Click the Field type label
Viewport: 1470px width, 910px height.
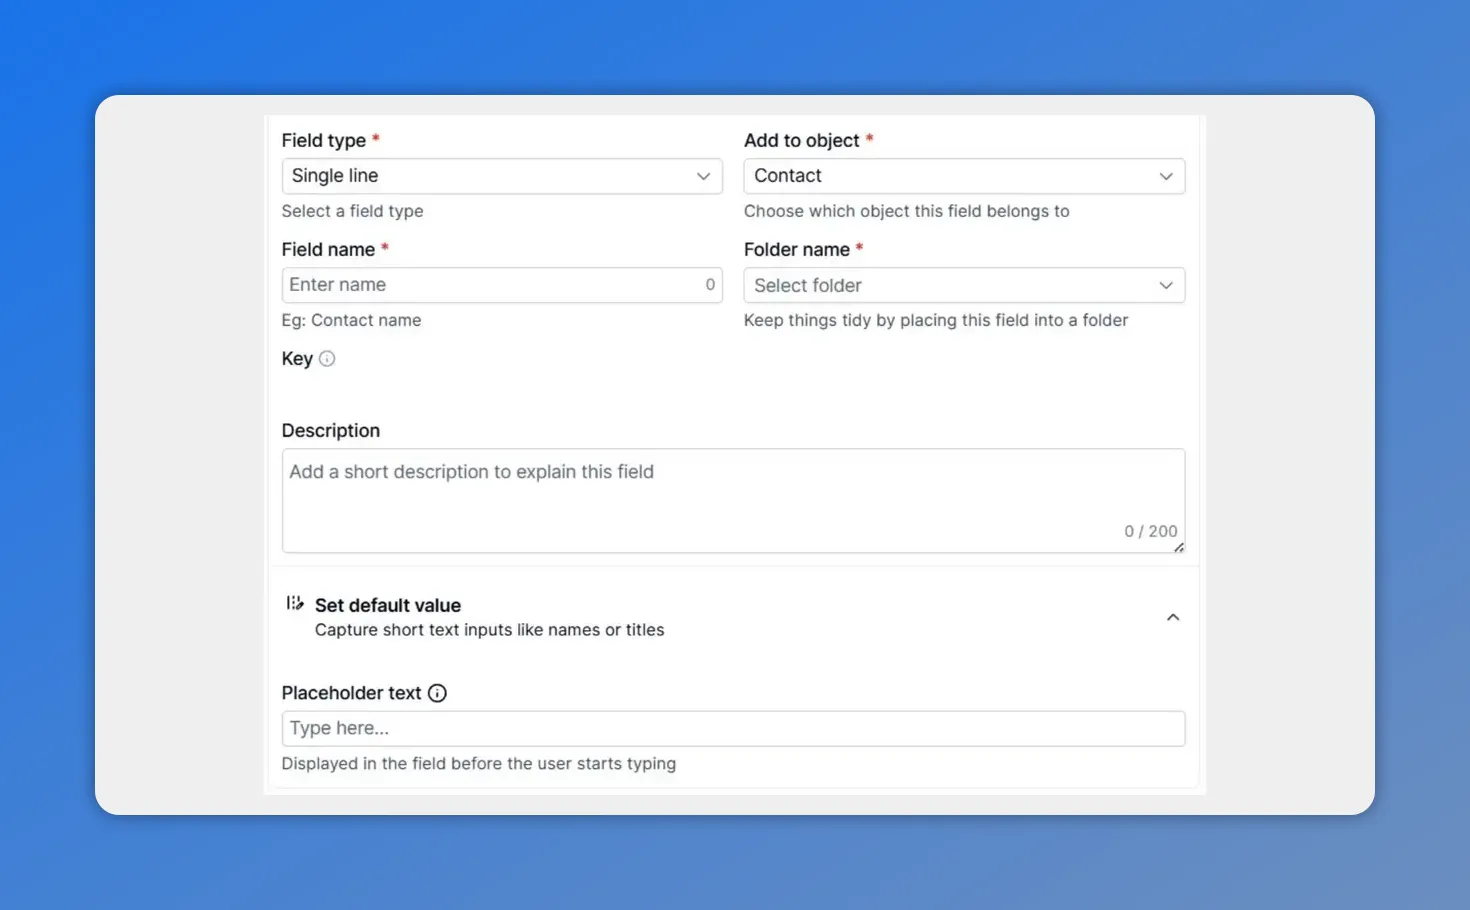[324, 140]
